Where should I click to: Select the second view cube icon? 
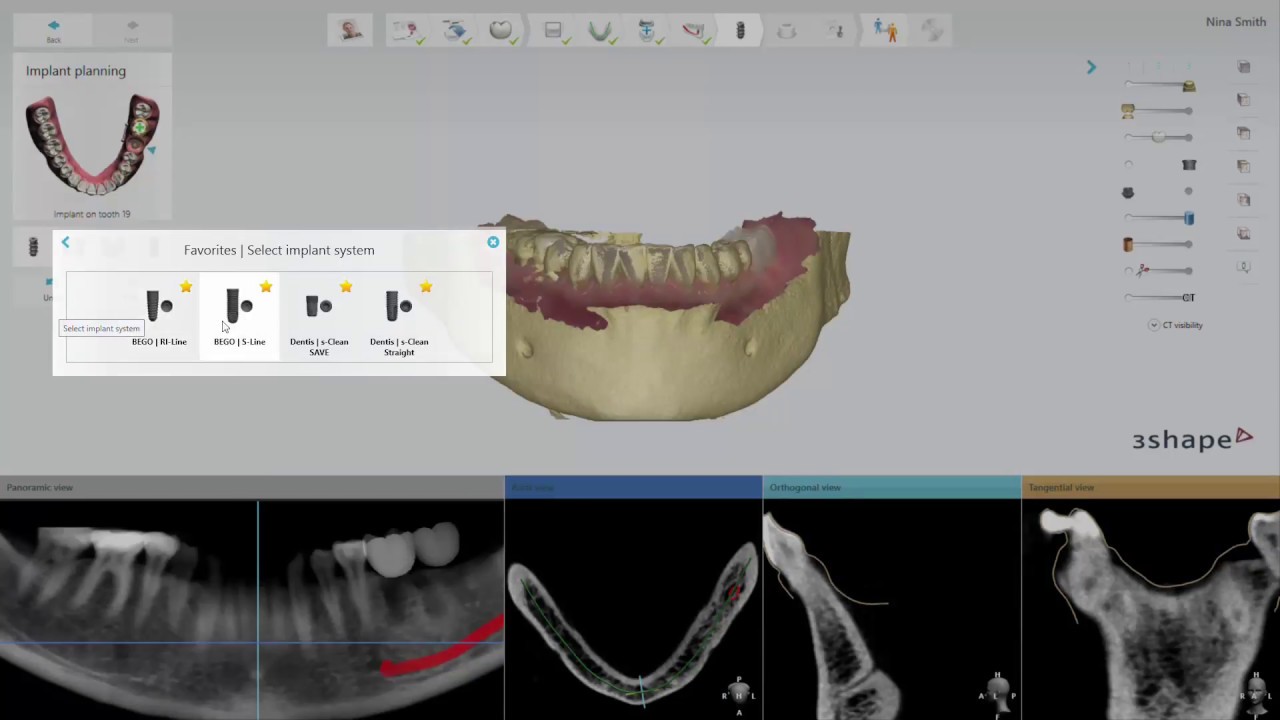1244,100
